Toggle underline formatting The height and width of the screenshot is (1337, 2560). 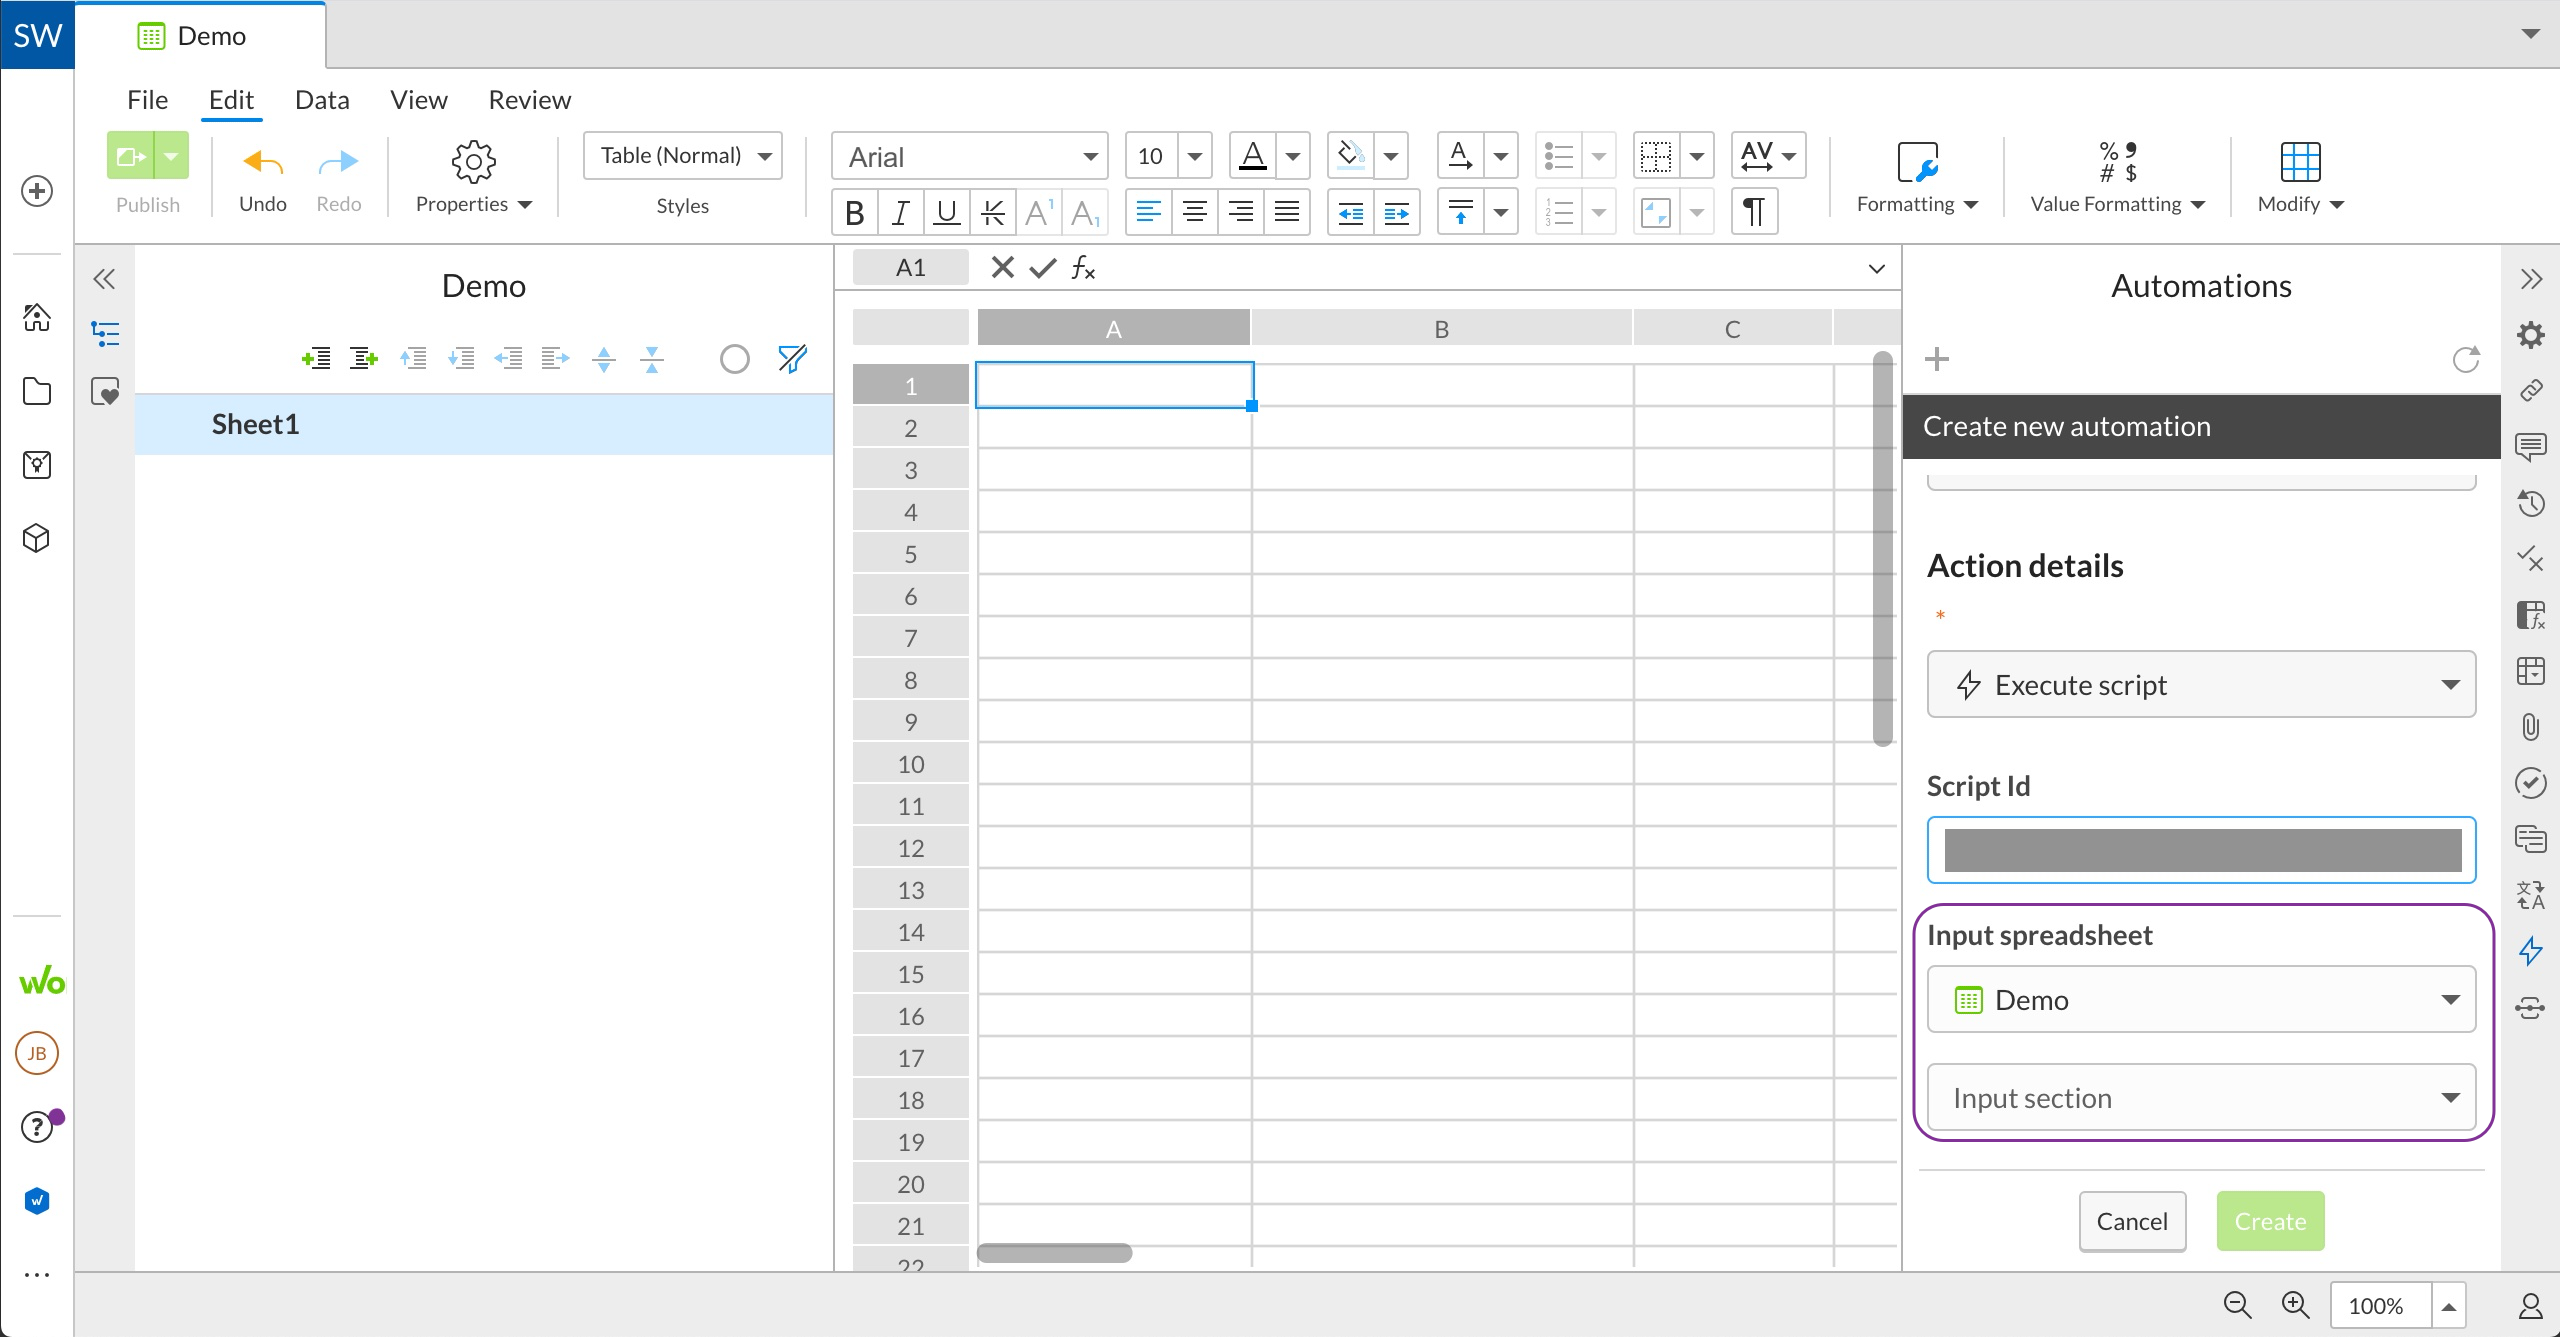(x=945, y=211)
